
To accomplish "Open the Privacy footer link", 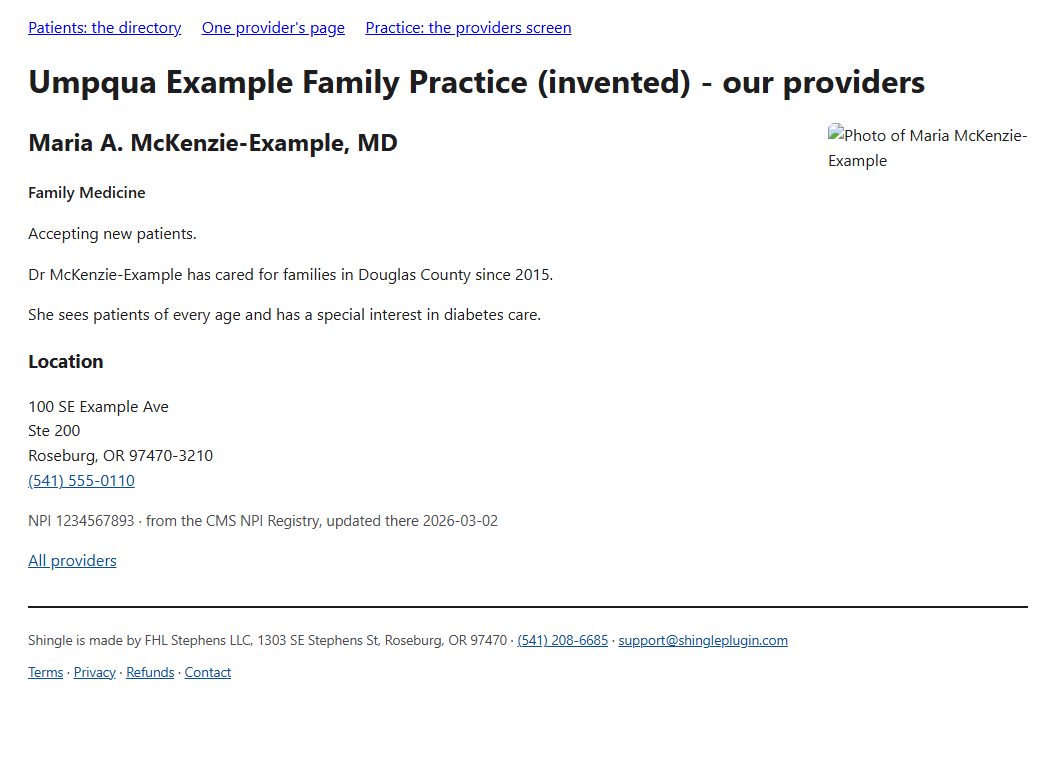I will click(95, 672).
